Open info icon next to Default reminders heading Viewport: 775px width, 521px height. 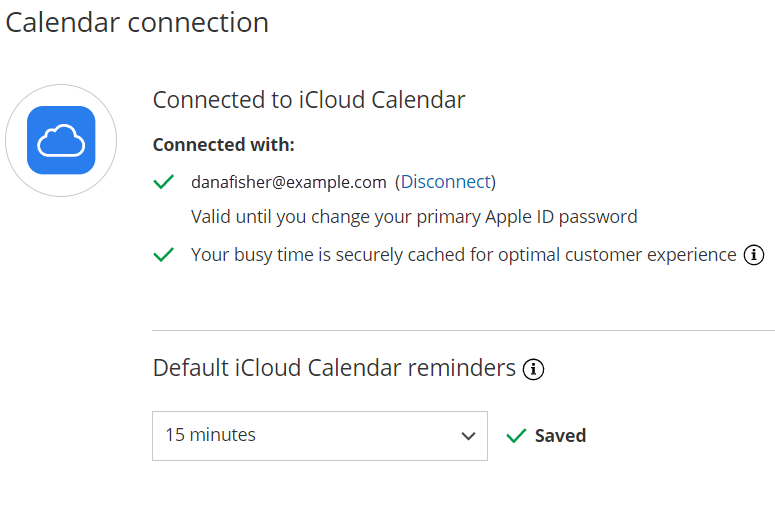pyautogui.click(x=534, y=369)
